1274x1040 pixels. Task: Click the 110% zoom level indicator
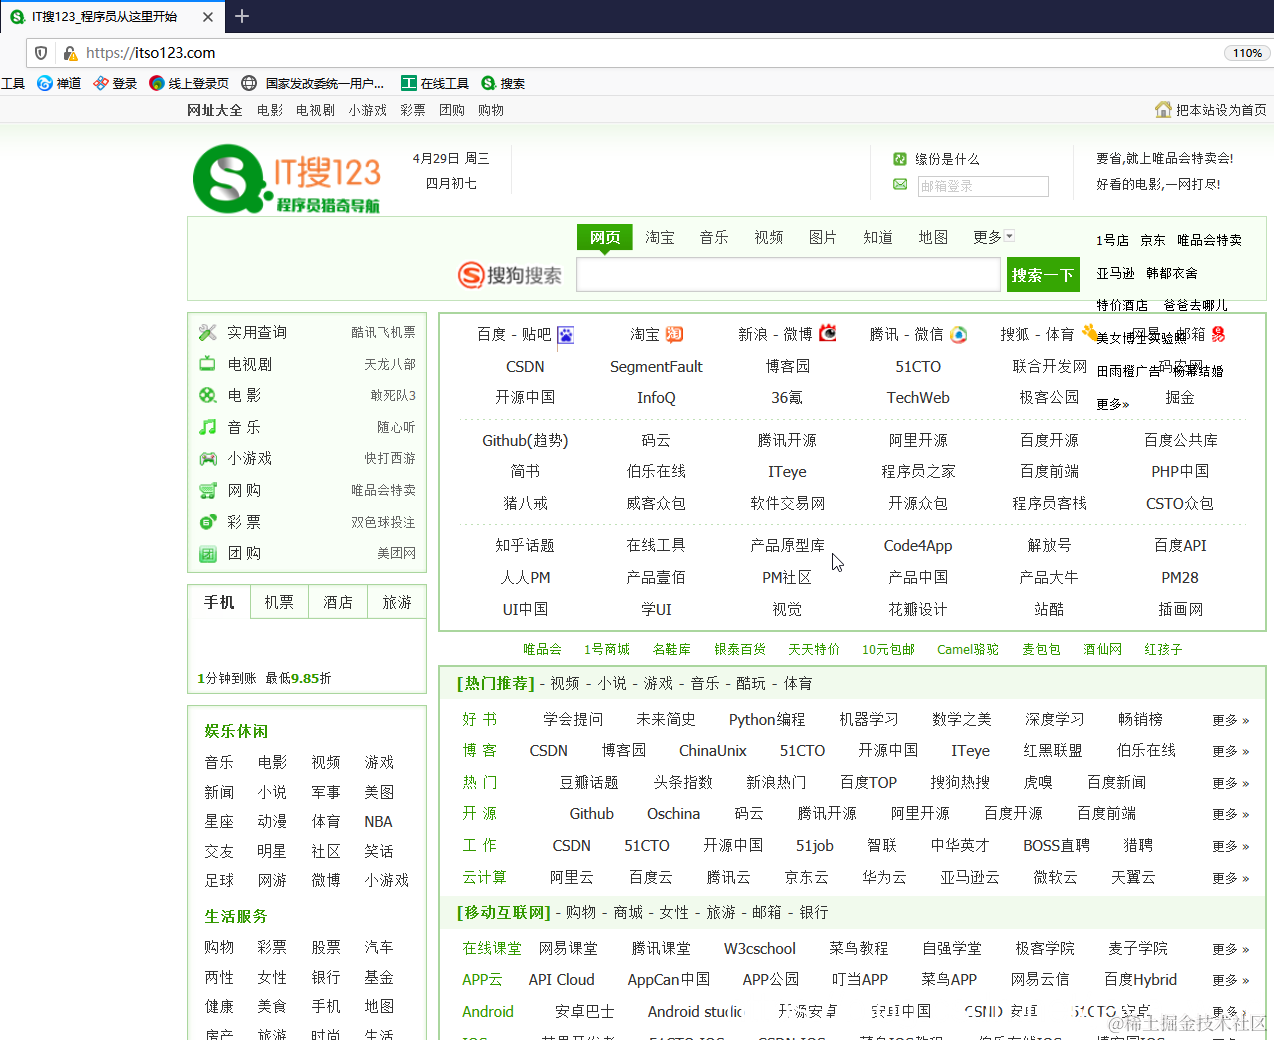click(x=1247, y=53)
